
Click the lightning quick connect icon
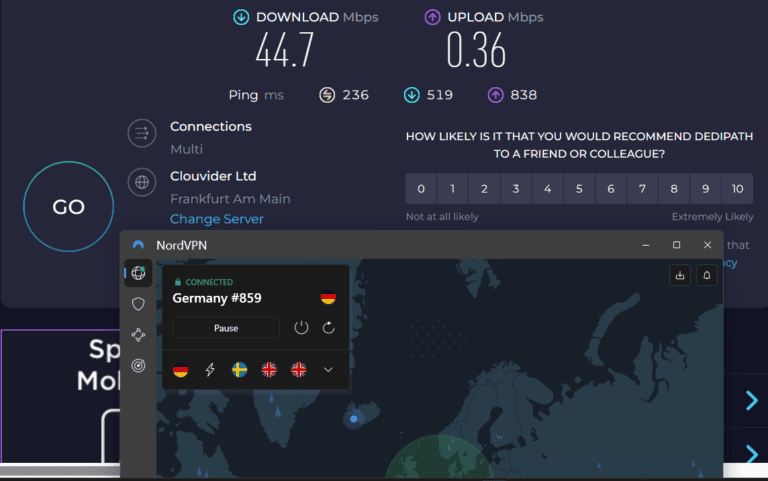point(210,370)
